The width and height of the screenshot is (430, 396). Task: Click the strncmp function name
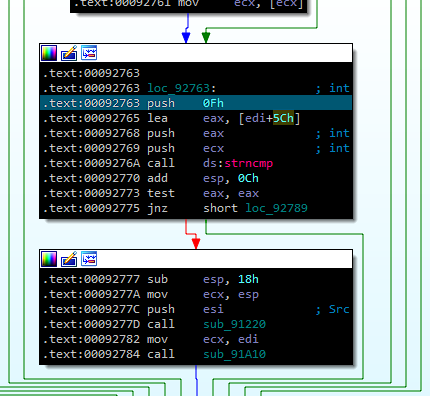tap(249, 163)
